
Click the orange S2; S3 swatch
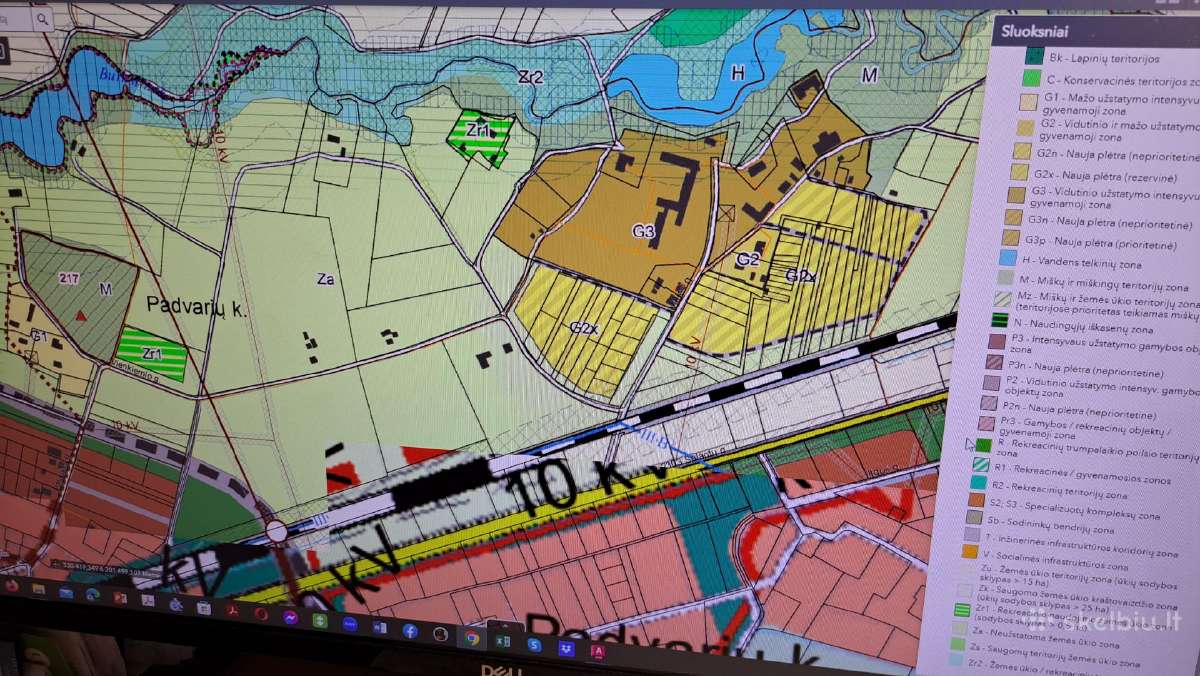[976, 500]
